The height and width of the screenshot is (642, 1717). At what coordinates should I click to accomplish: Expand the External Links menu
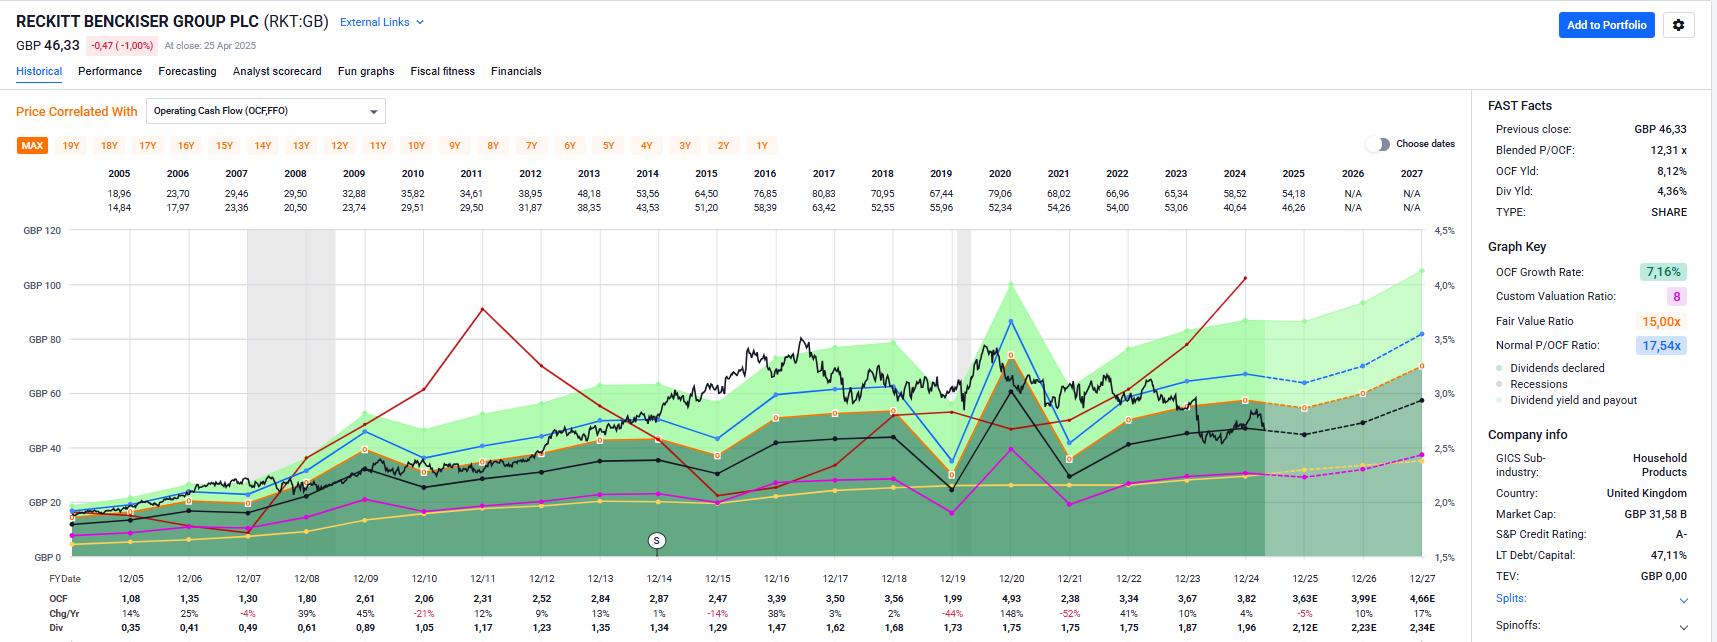coord(382,22)
